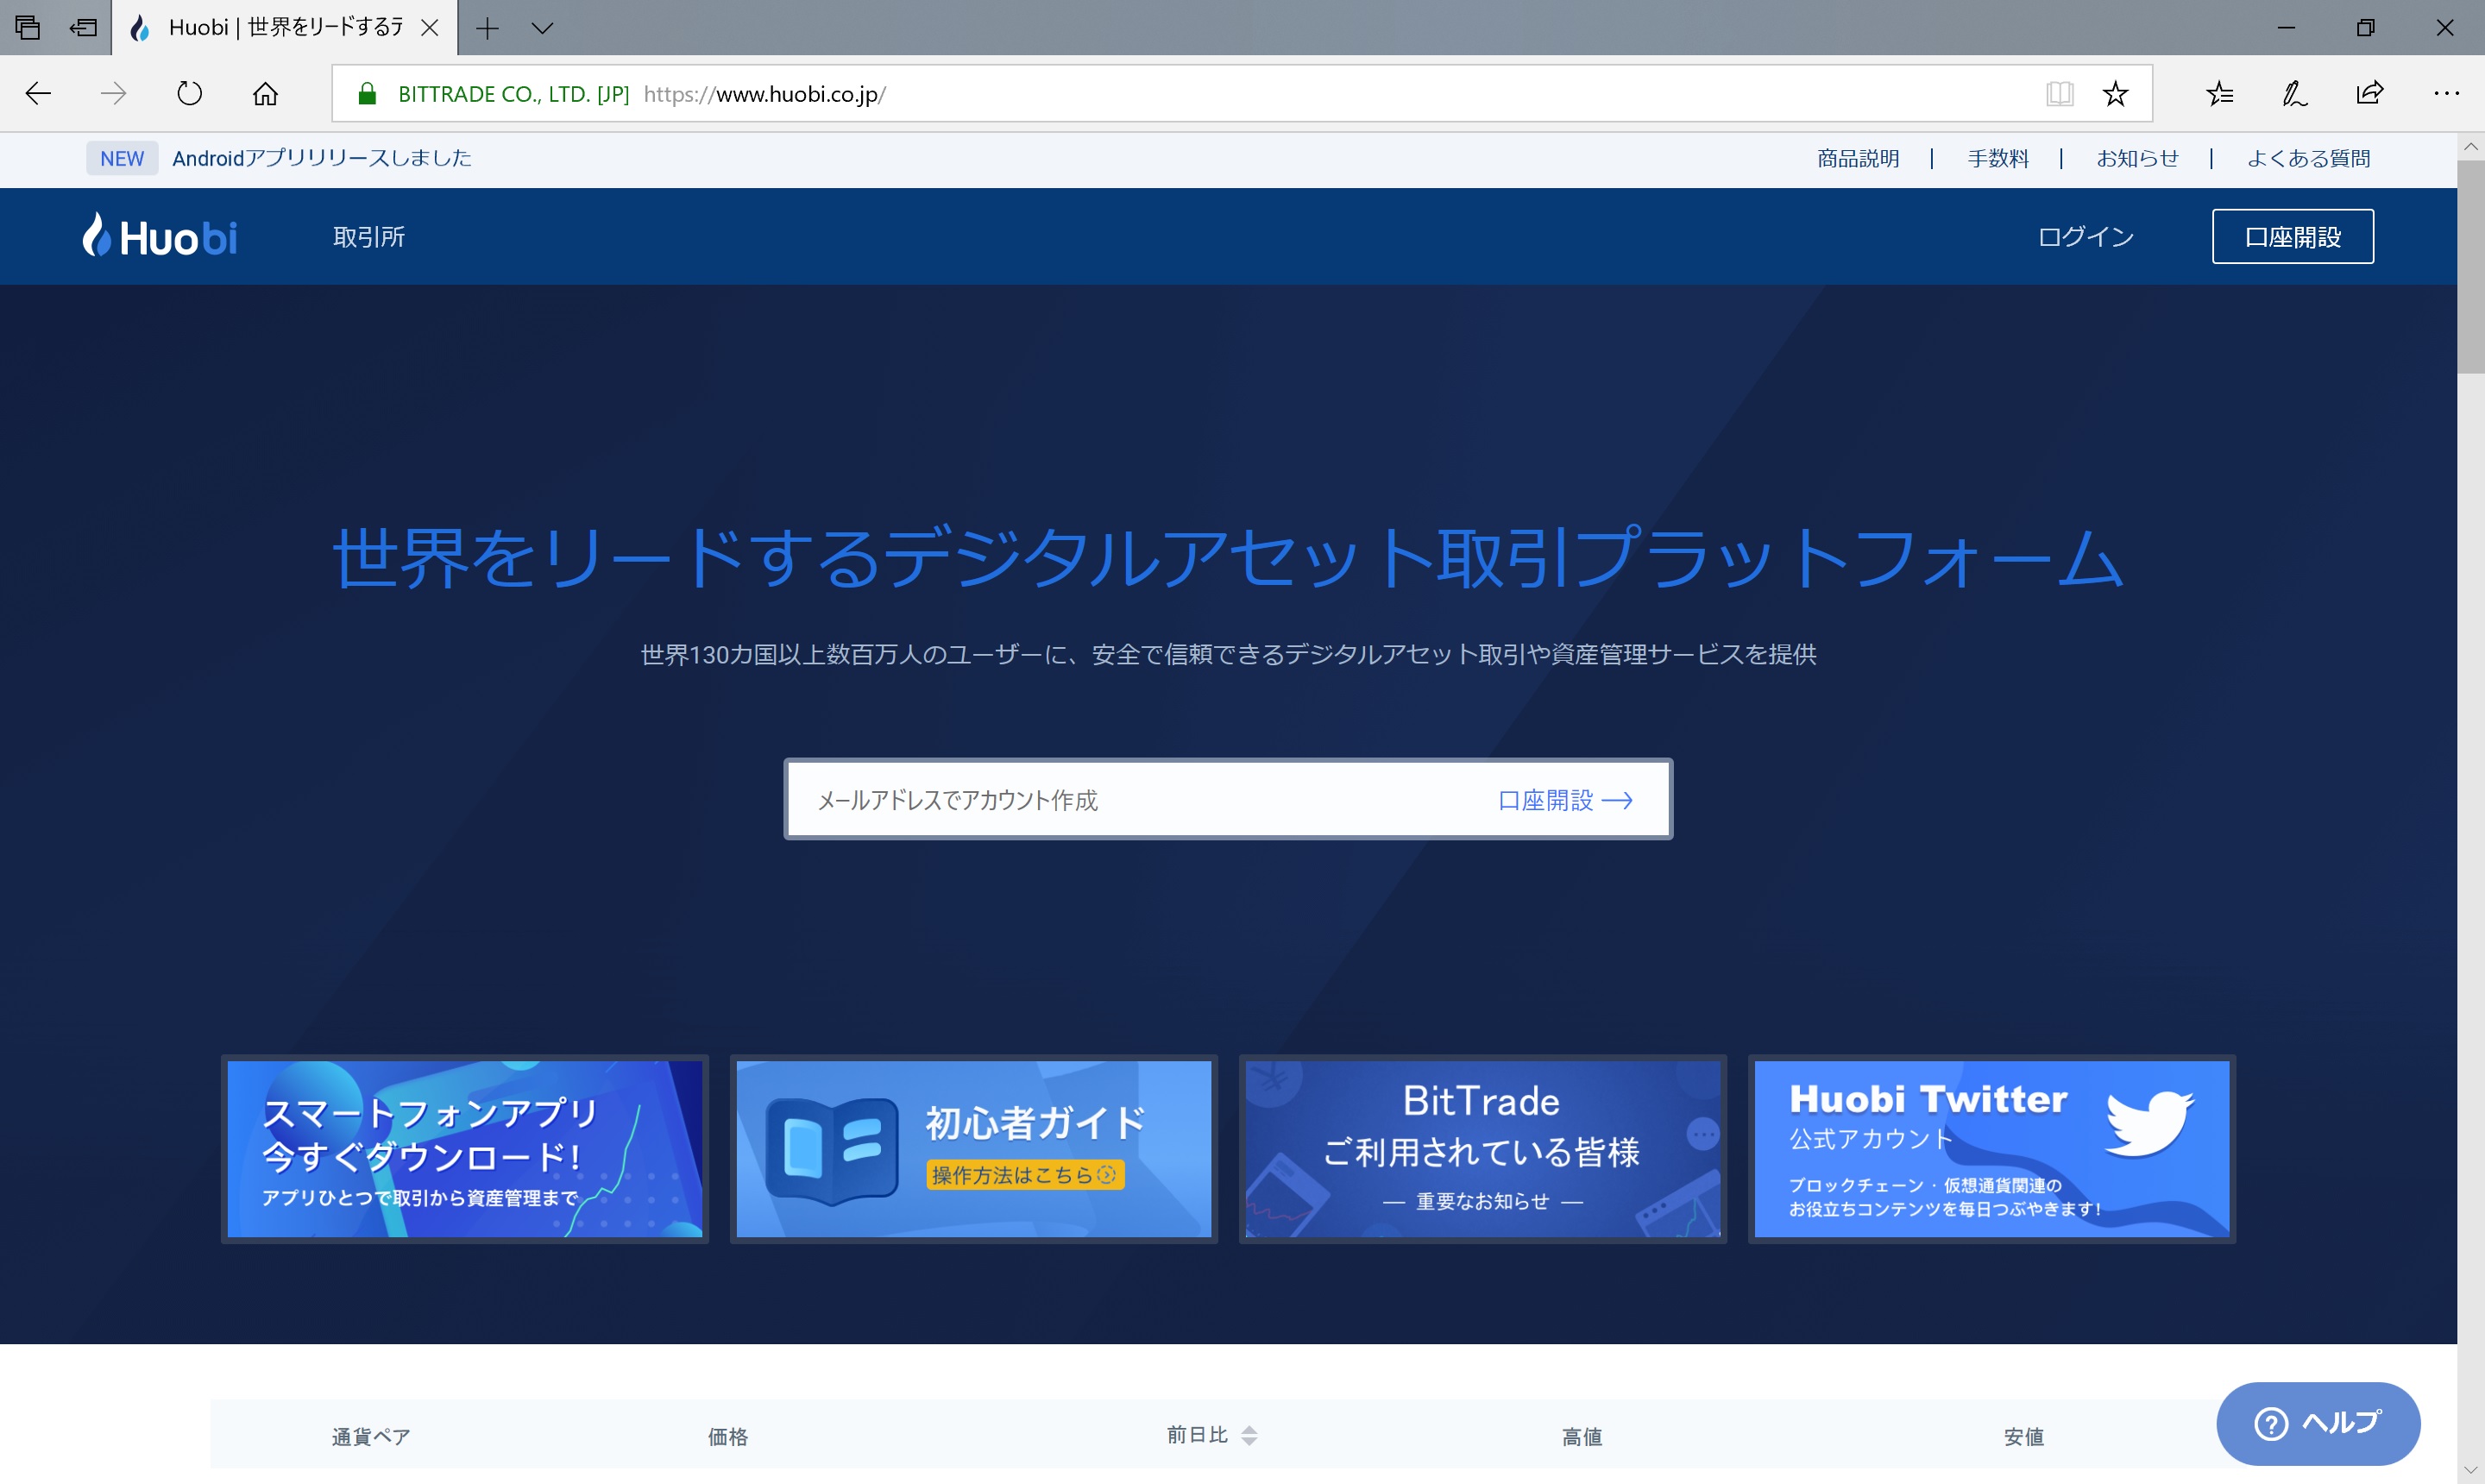
Task: Open 初心者ガイド beginner guide banner
Action: 973,1148
